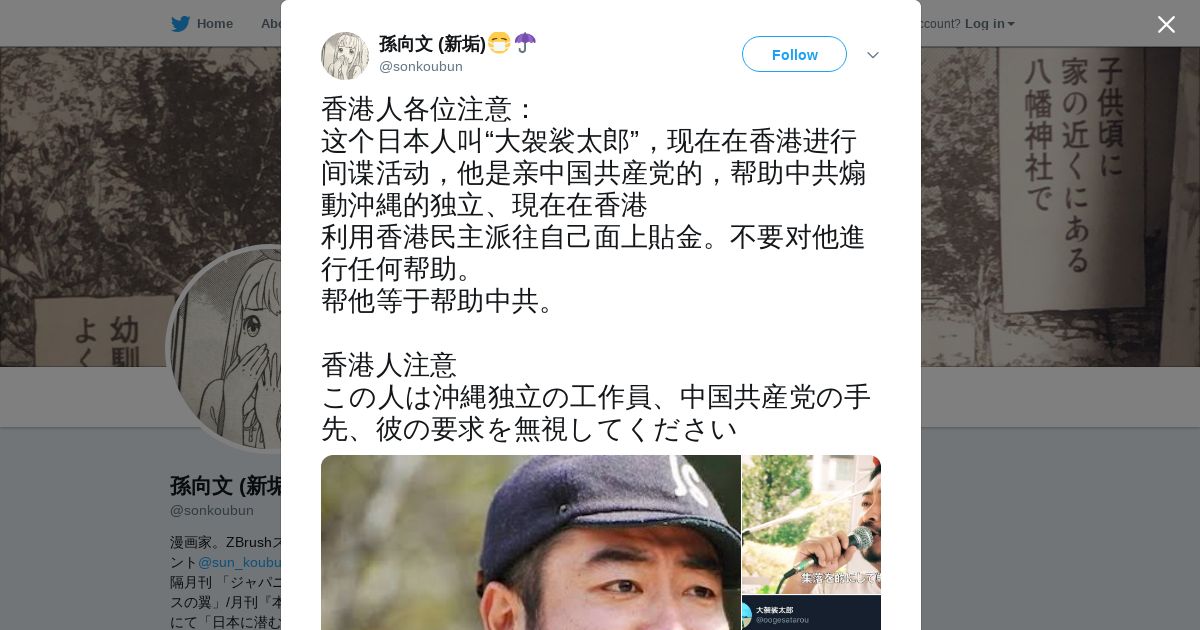This screenshot has width=1200, height=630.
Task: Click the @sun_koubun mention in profile bio
Action: click(x=240, y=562)
